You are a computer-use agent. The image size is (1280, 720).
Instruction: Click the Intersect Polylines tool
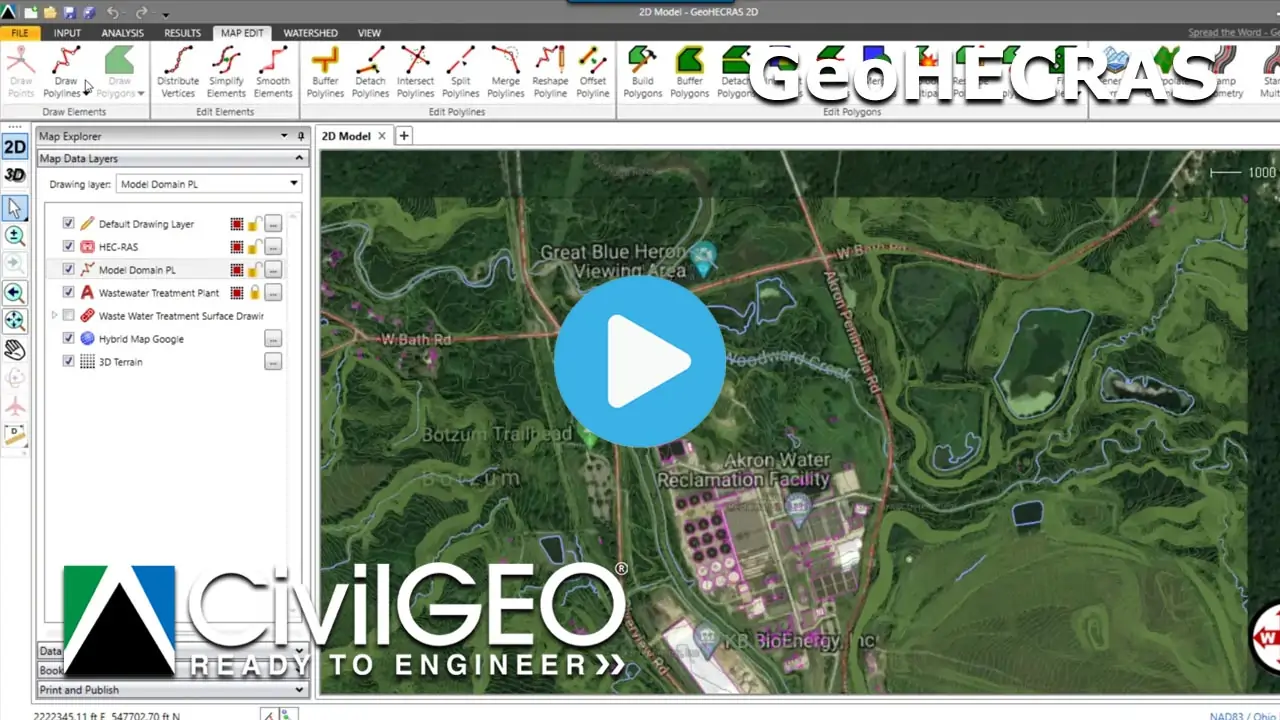(x=415, y=70)
